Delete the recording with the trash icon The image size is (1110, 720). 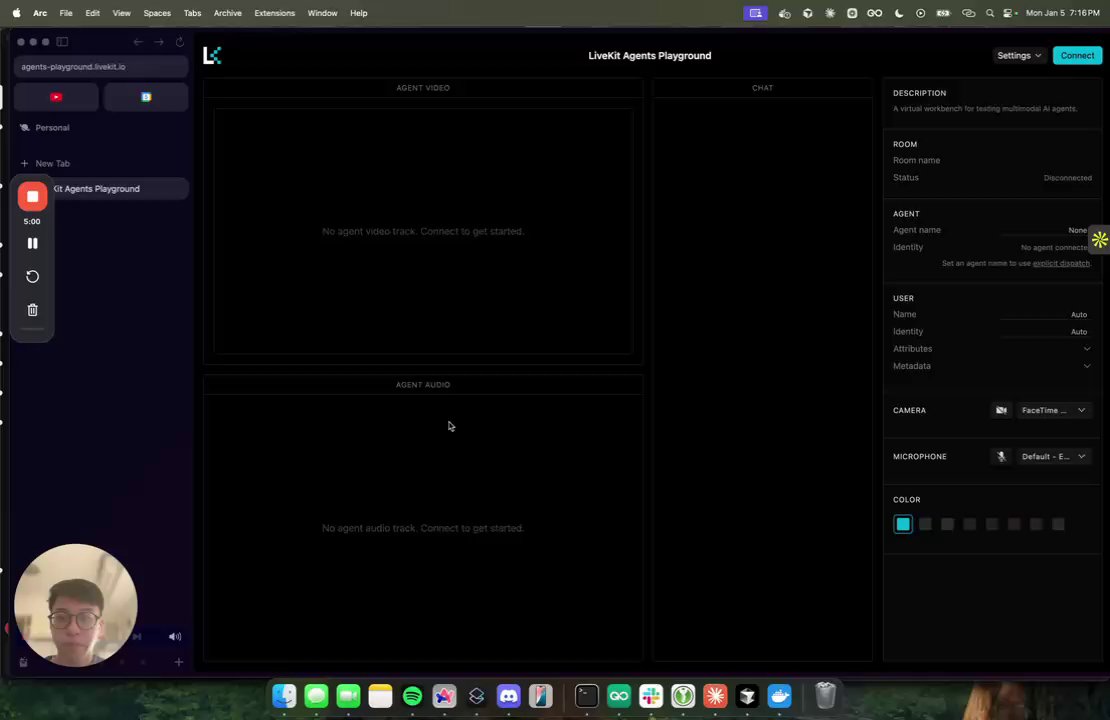(x=33, y=310)
